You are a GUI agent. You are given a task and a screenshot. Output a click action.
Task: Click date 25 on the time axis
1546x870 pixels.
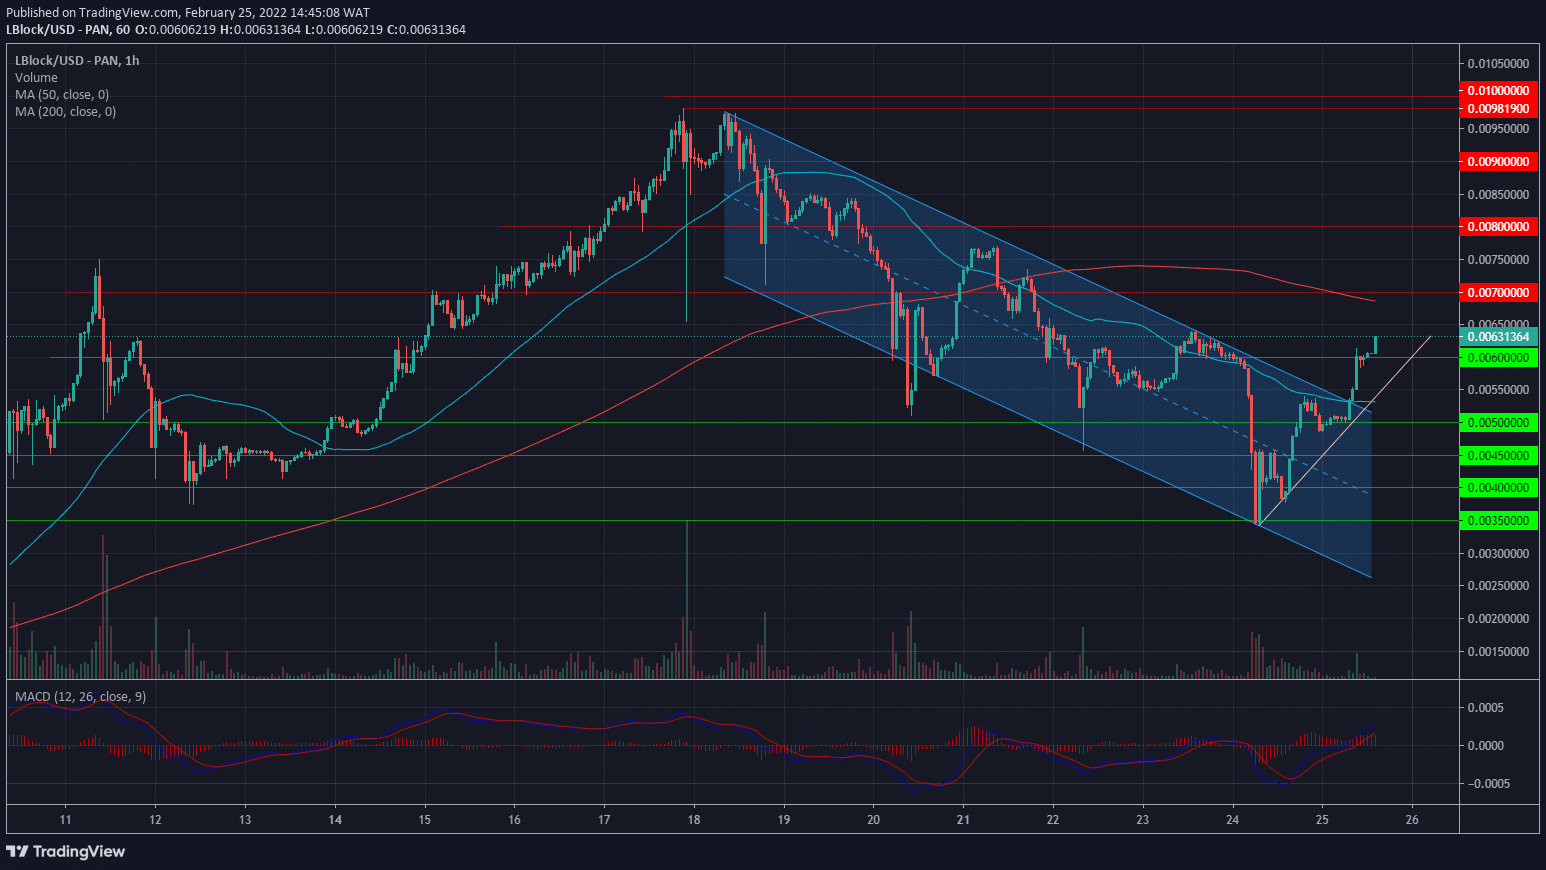tap(1322, 820)
